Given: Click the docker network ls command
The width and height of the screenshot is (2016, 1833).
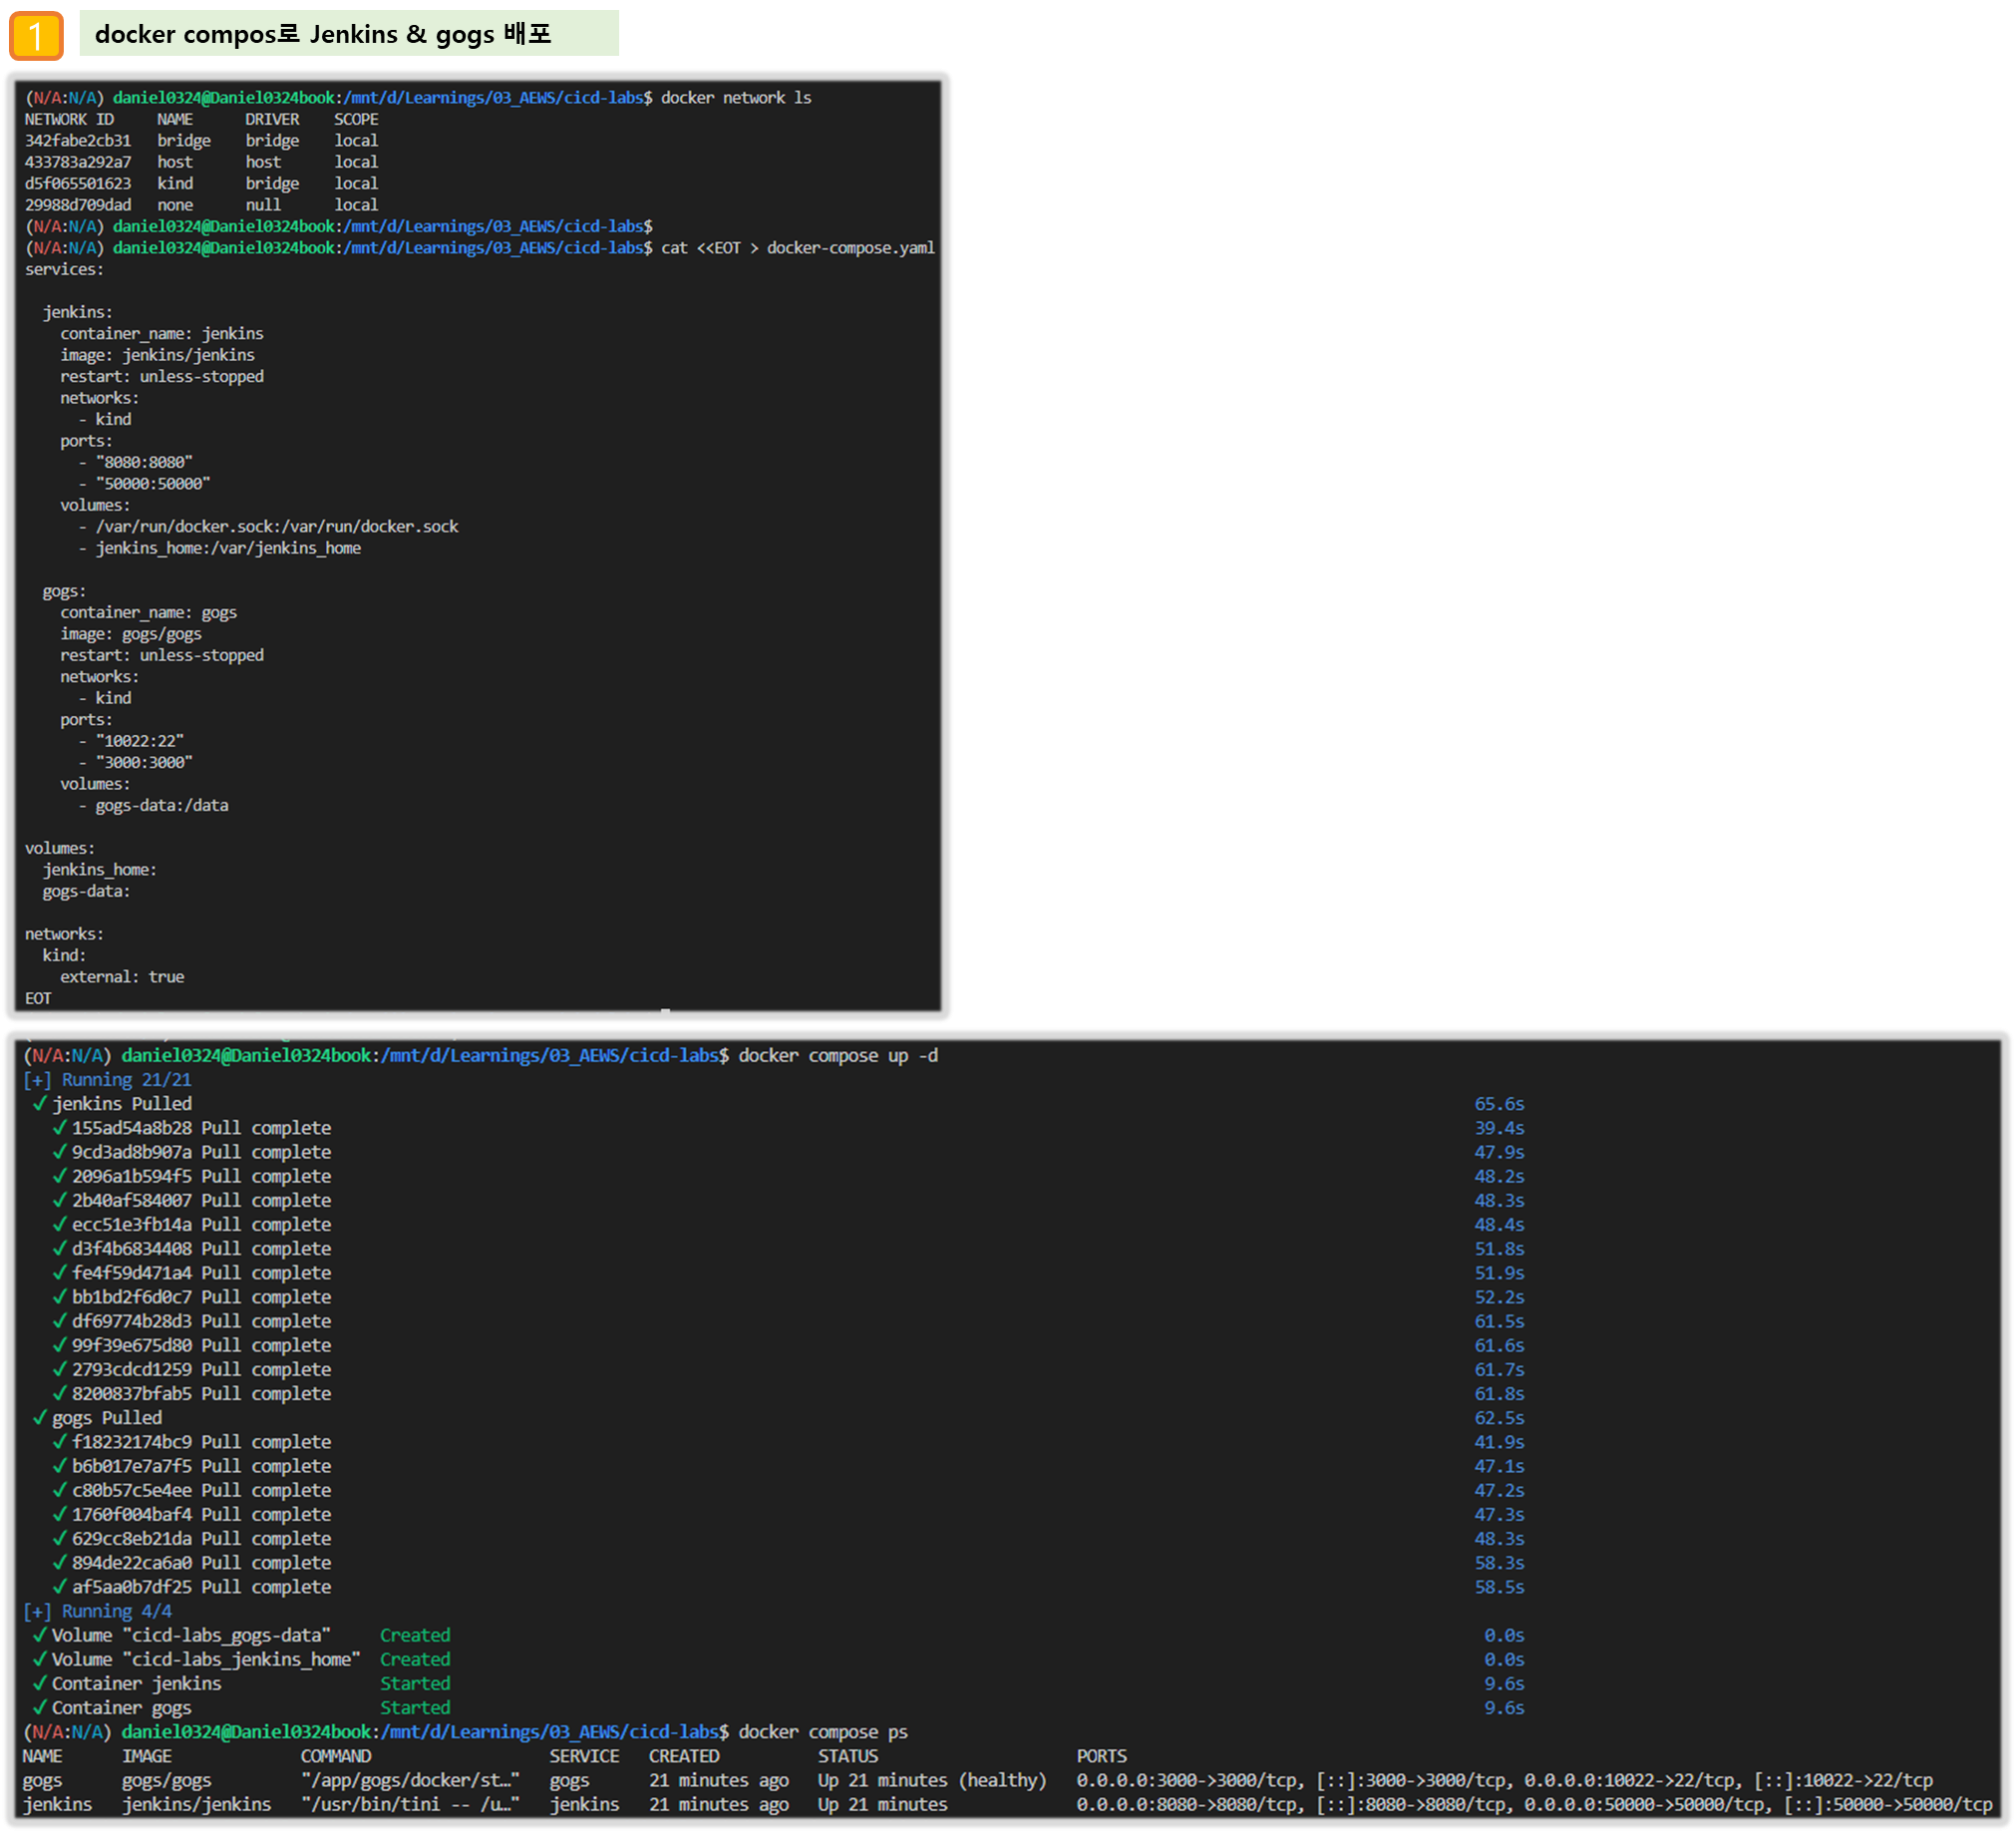Looking at the screenshot, I should pyautogui.click(x=736, y=97).
